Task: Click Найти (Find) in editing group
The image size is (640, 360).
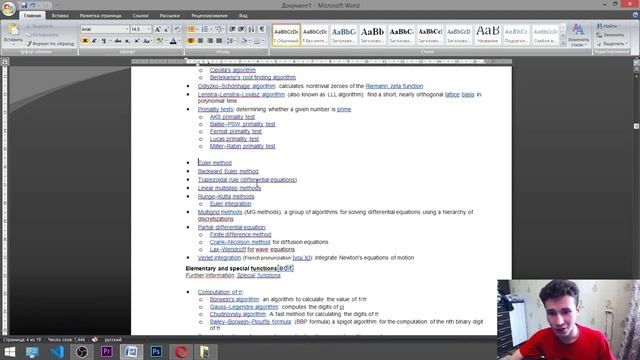Action: pos(610,26)
